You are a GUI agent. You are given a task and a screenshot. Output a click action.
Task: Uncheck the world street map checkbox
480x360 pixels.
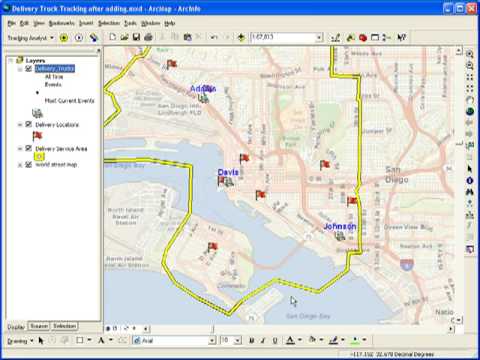29,164
